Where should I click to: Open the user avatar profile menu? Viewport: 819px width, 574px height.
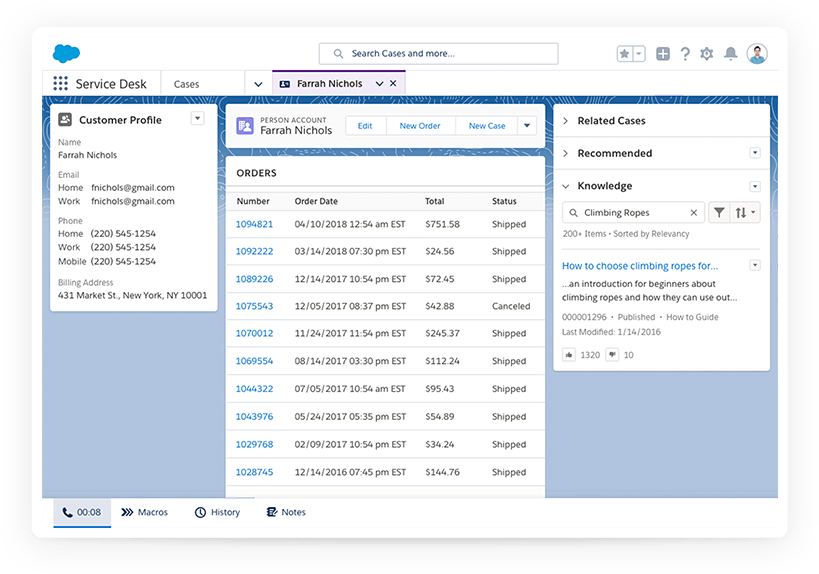click(757, 54)
